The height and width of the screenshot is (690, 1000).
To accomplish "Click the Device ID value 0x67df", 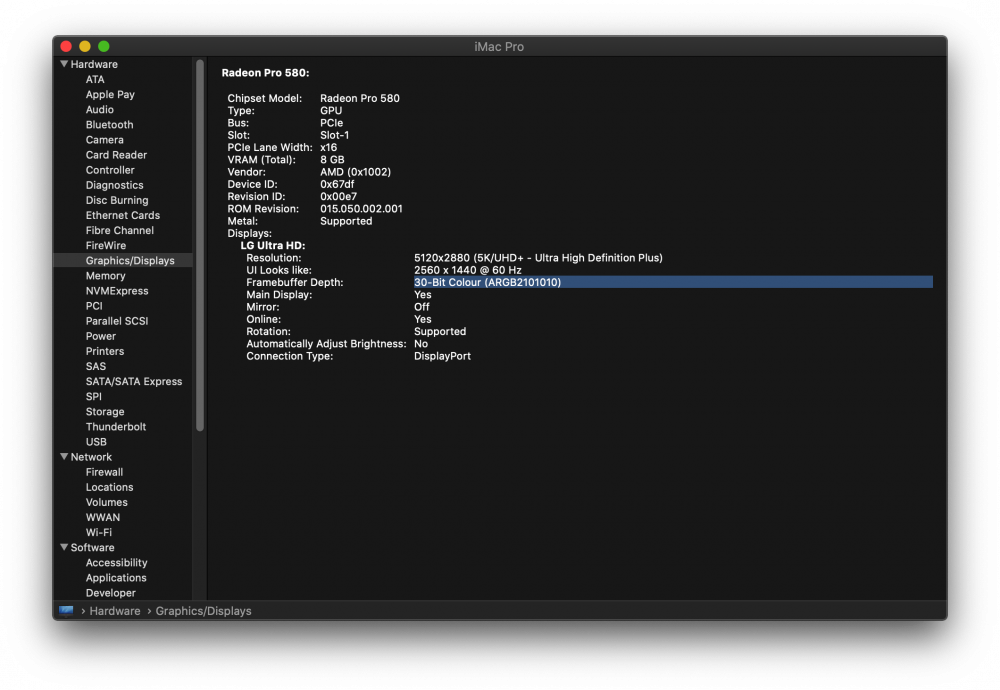I will [337, 184].
